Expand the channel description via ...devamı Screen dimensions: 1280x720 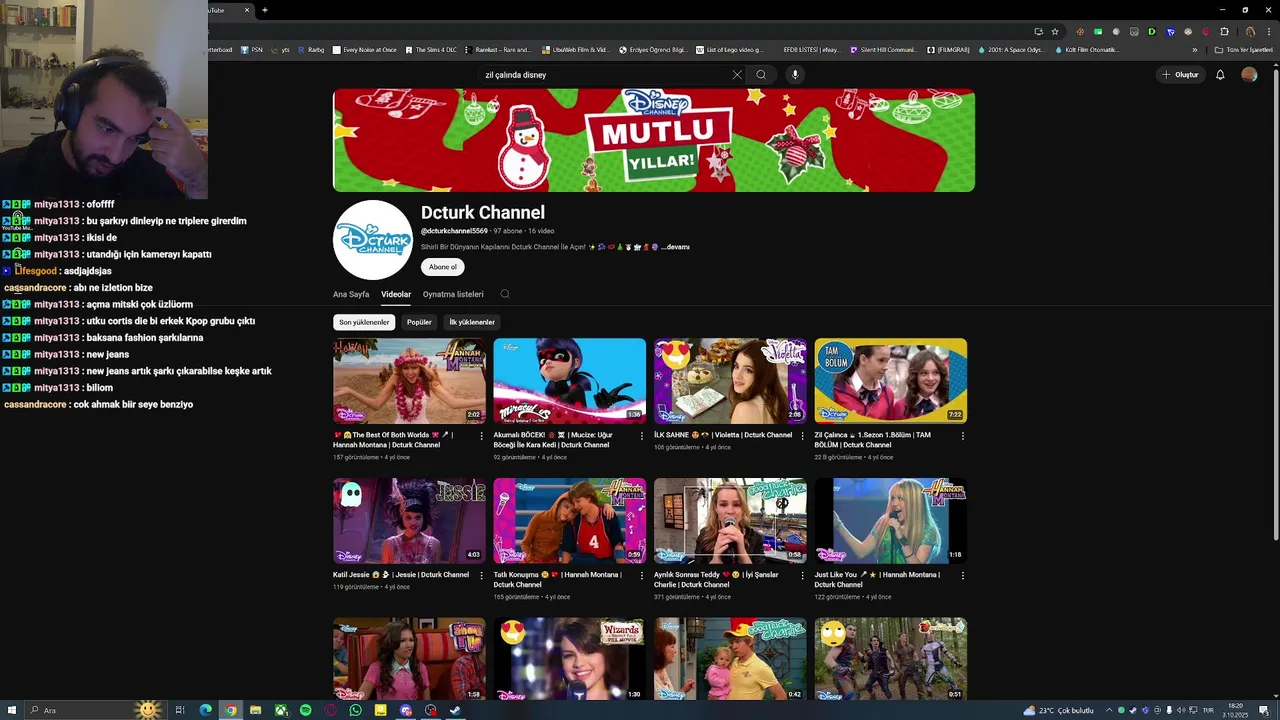pos(675,247)
